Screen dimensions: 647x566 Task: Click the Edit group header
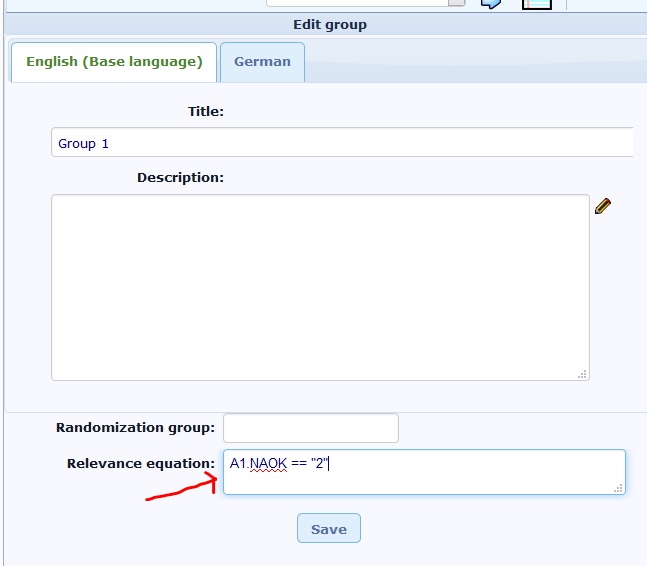pyautogui.click(x=330, y=25)
